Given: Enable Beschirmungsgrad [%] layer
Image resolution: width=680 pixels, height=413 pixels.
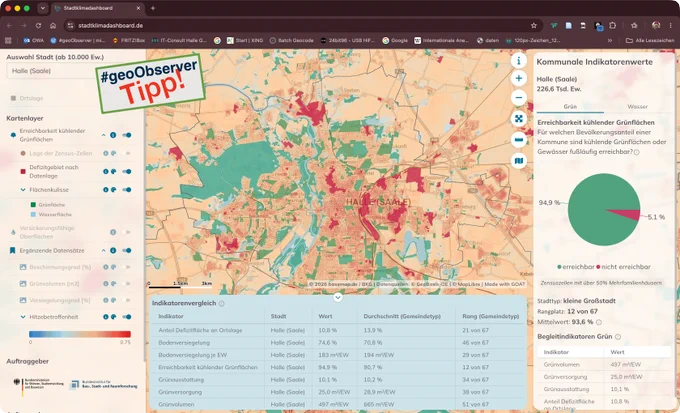Looking at the screenshot, I should 127,267.
